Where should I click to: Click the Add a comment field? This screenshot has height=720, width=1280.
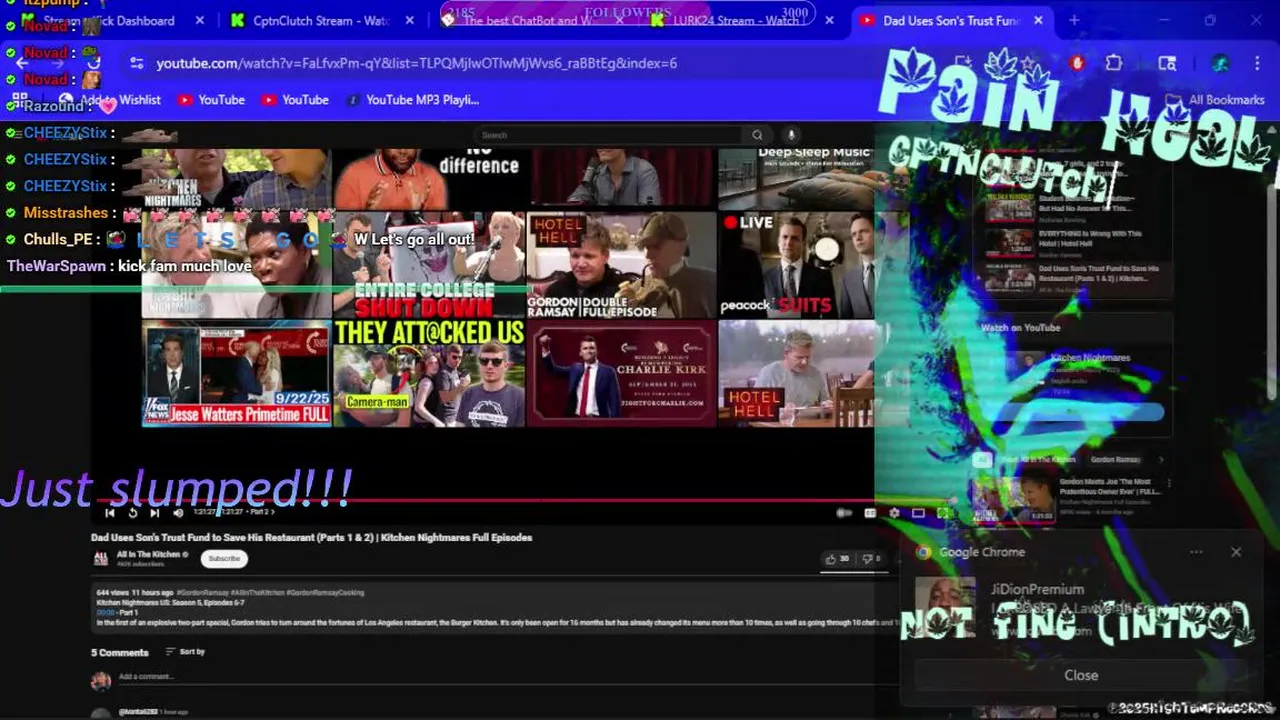(x=500, y=677)
